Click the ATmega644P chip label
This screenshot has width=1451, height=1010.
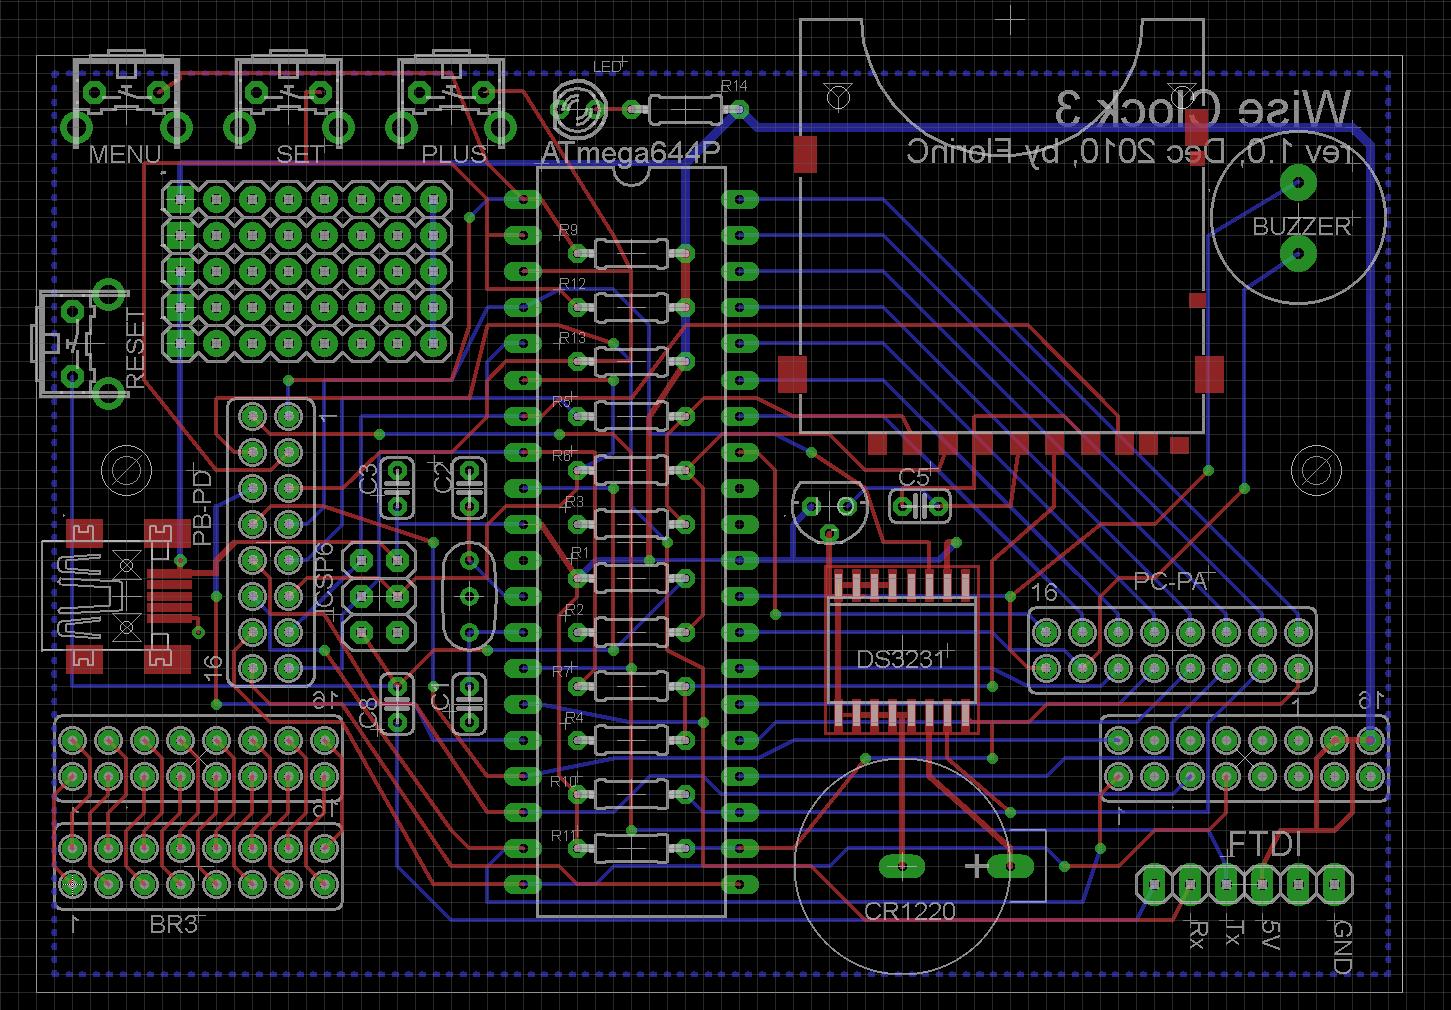tap(630, 153)
